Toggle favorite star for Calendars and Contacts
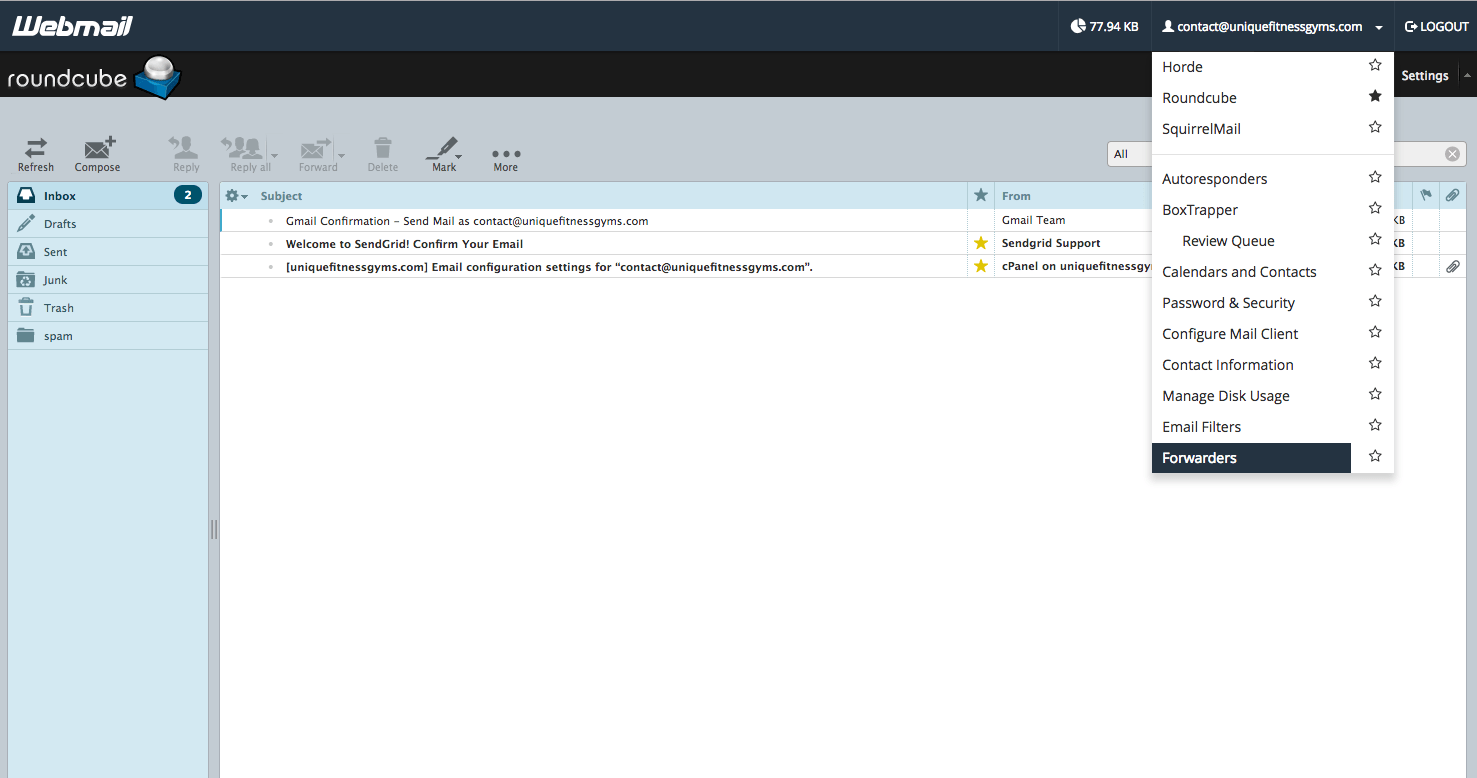The image size is (1477, 778). (x=1375, y=271)
